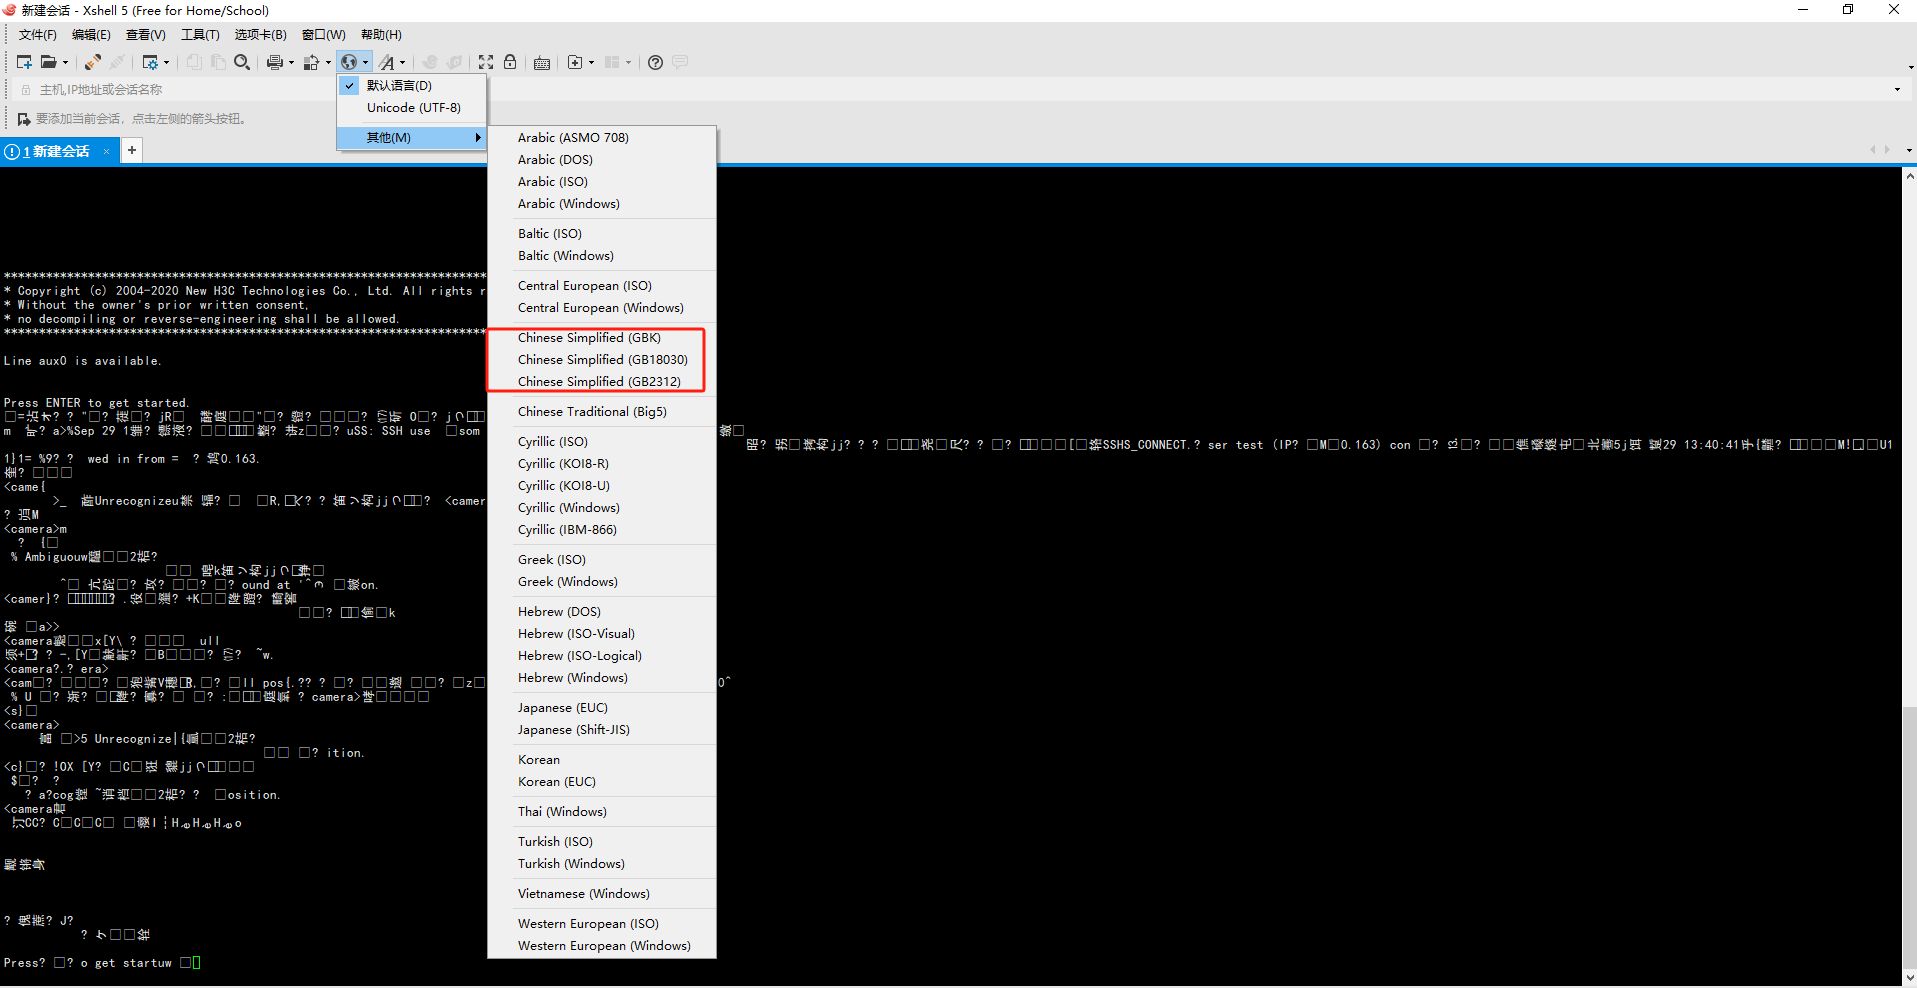
Task: Open the virtual keyboard icon
Action: coord(542,62)
